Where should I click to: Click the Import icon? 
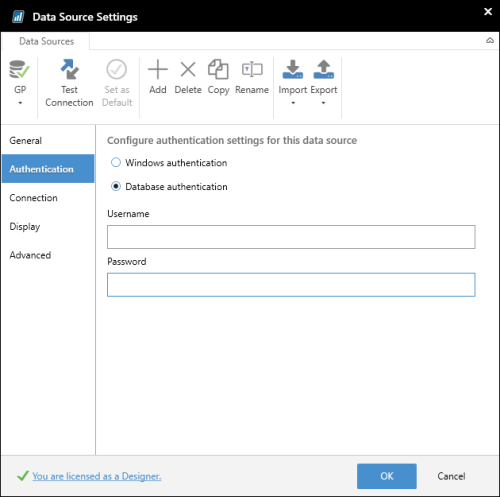[x=293, y=69]
